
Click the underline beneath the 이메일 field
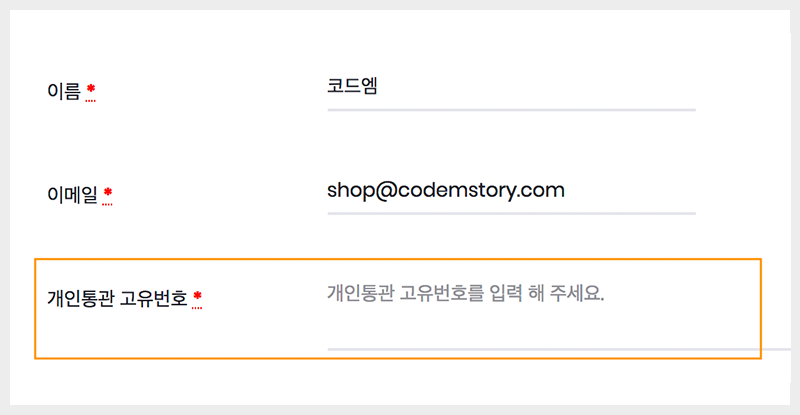pos(510,213)
